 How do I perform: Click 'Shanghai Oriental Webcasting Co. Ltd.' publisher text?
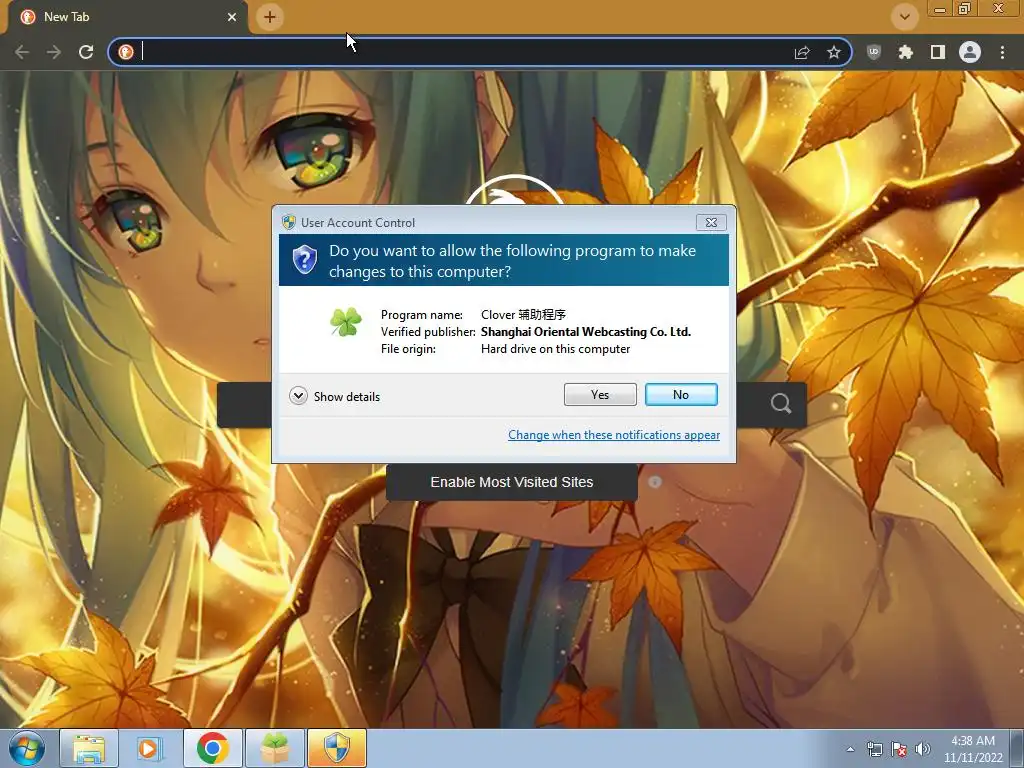click(586, 332)
